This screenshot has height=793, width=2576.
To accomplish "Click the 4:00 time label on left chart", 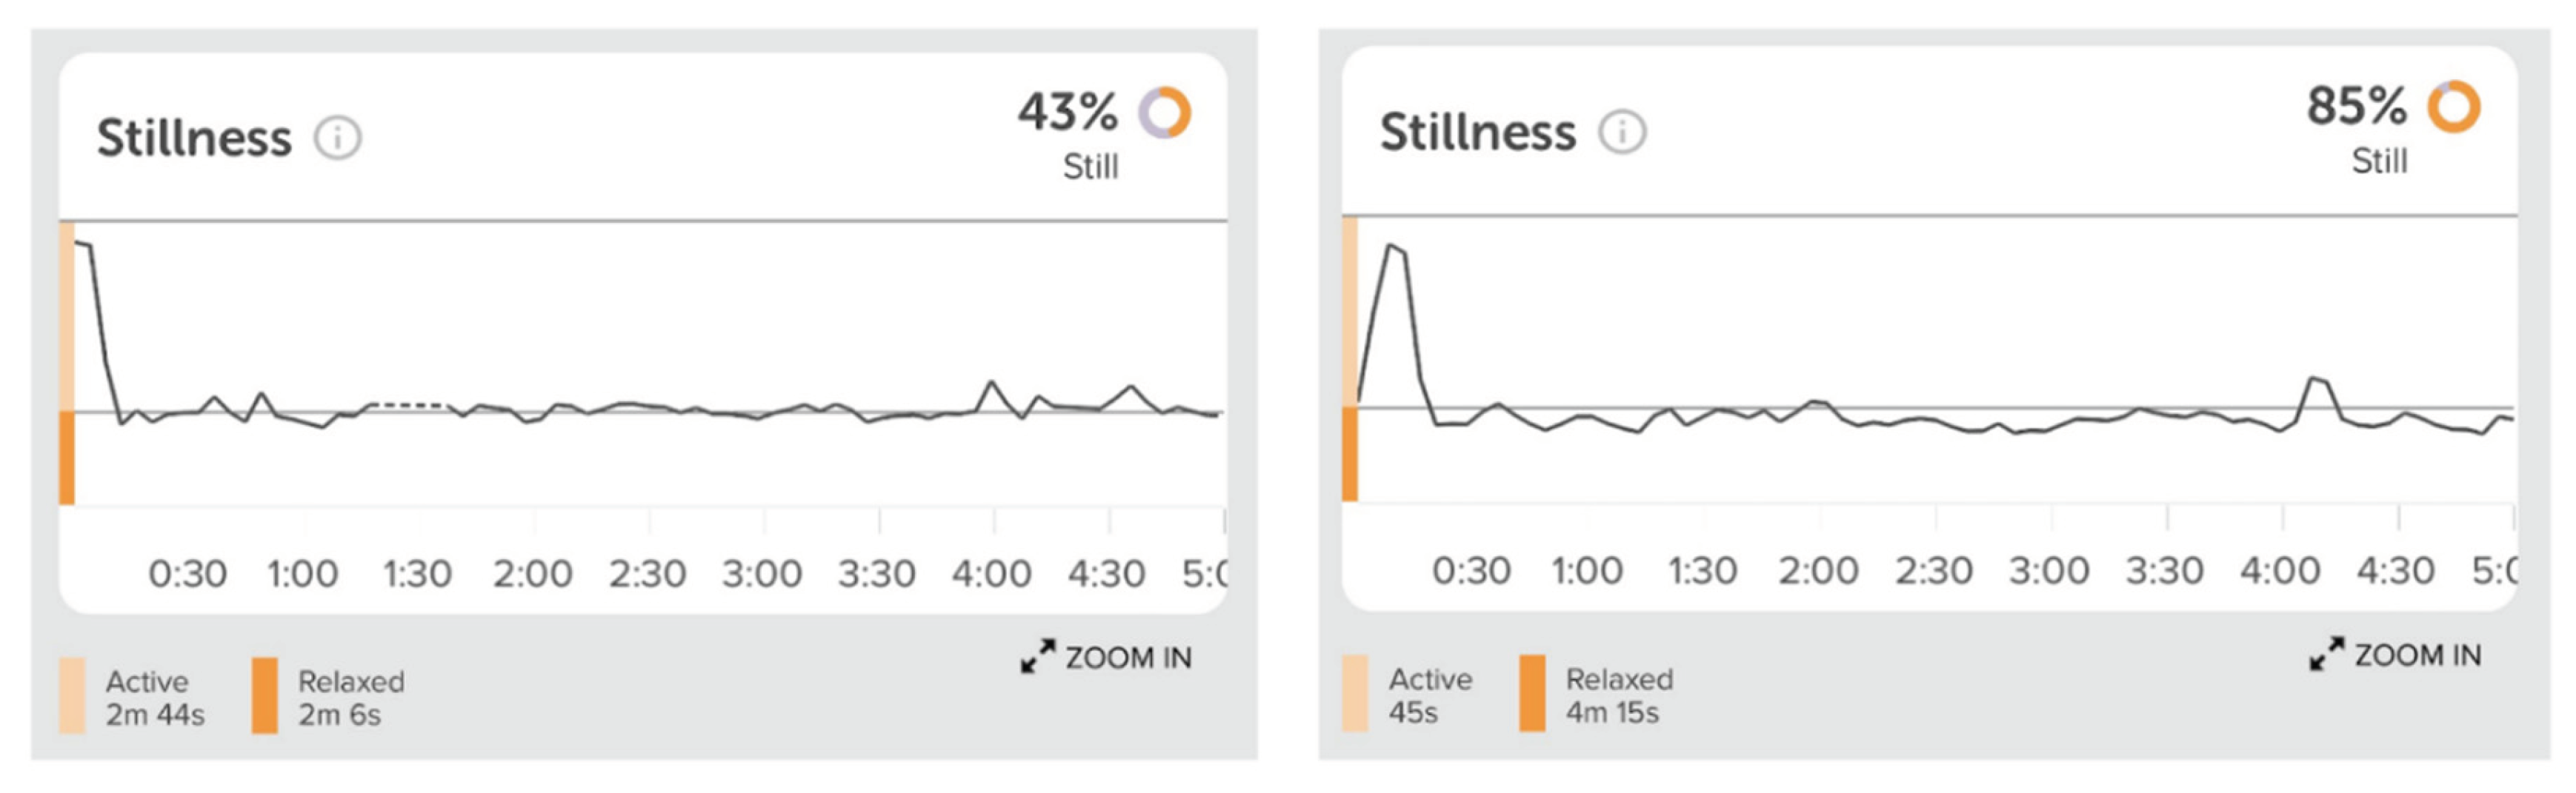I will (991, 574).
